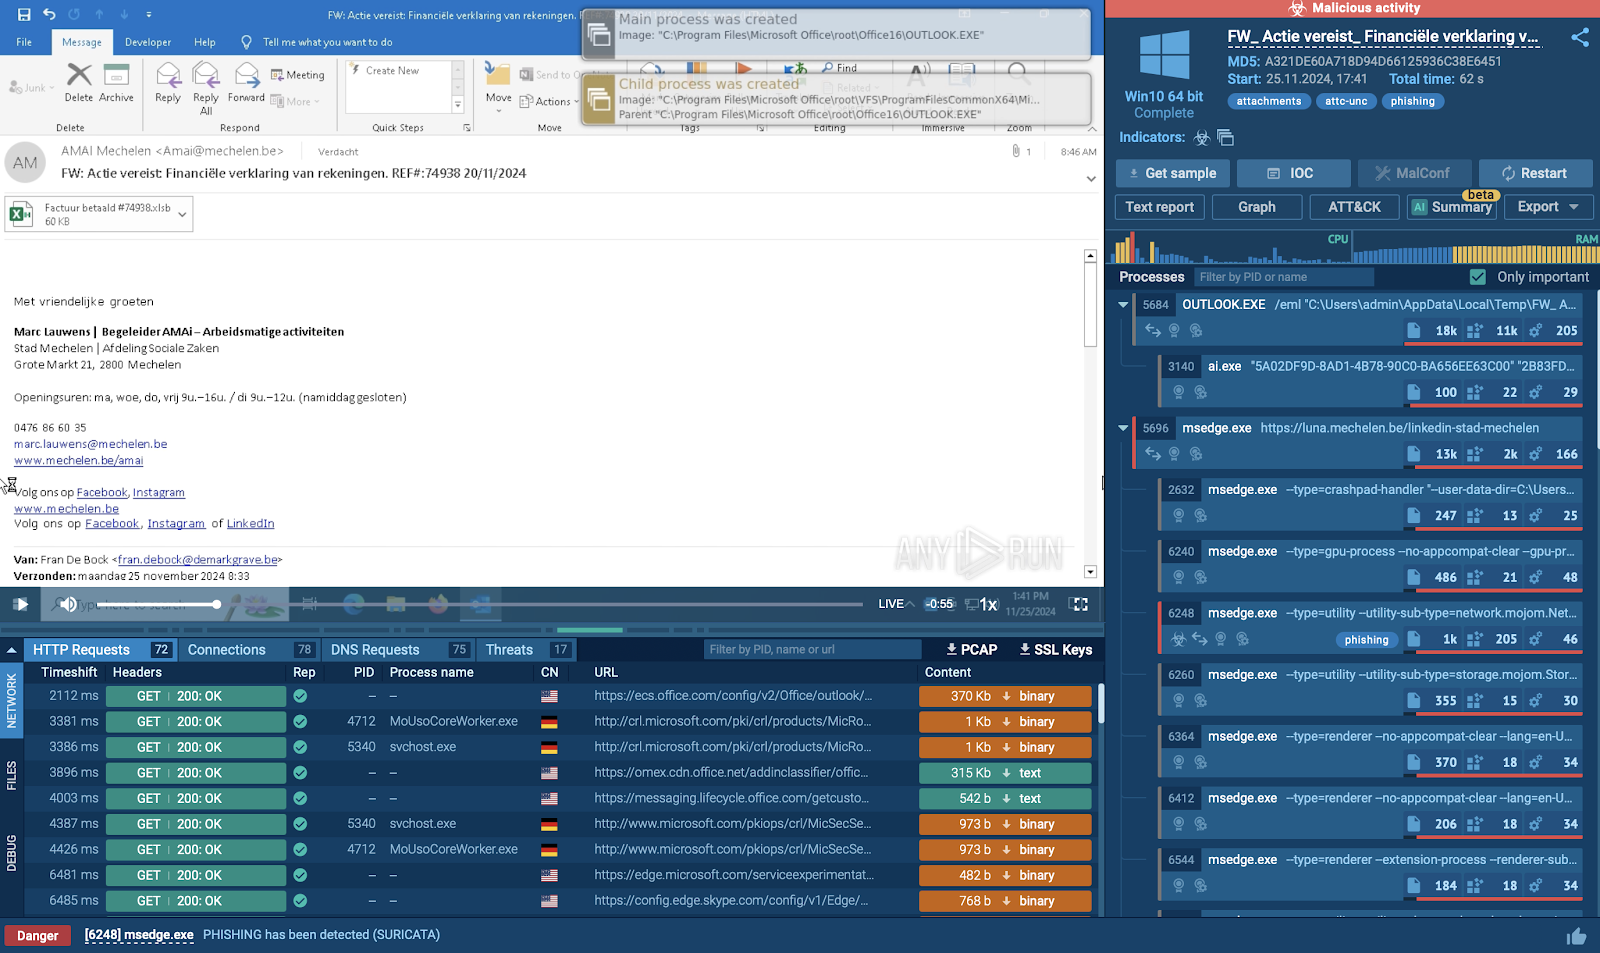Open the File tab in Outlook
This screenshot has width=1600, height=953.
click(x=24, y=42)
